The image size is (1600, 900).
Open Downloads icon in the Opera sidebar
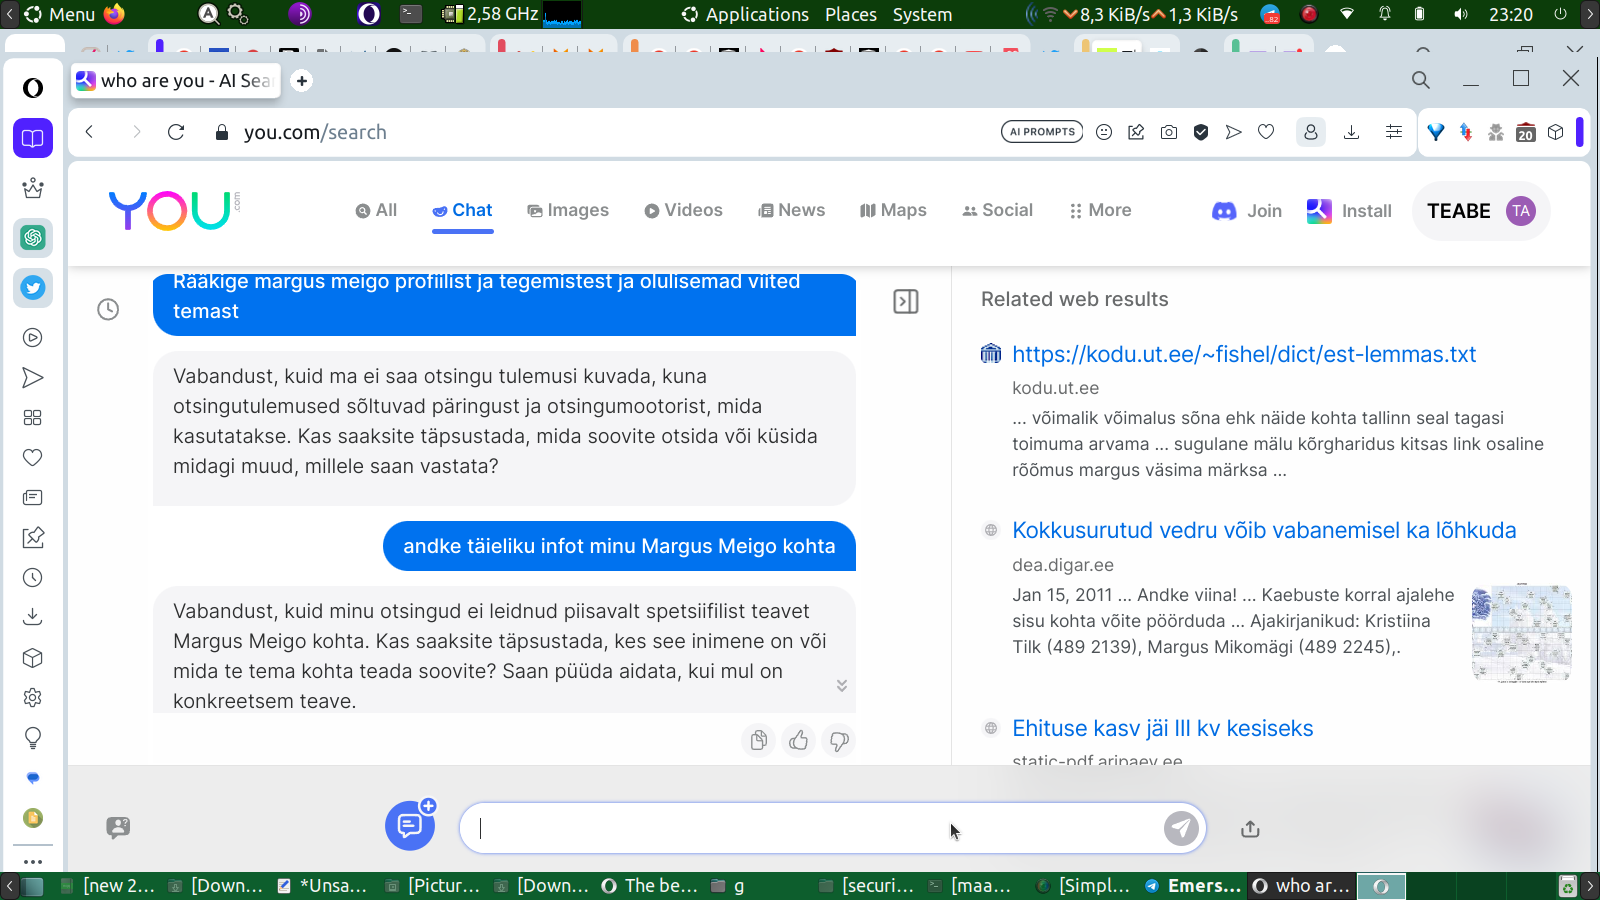pos(33,618)
